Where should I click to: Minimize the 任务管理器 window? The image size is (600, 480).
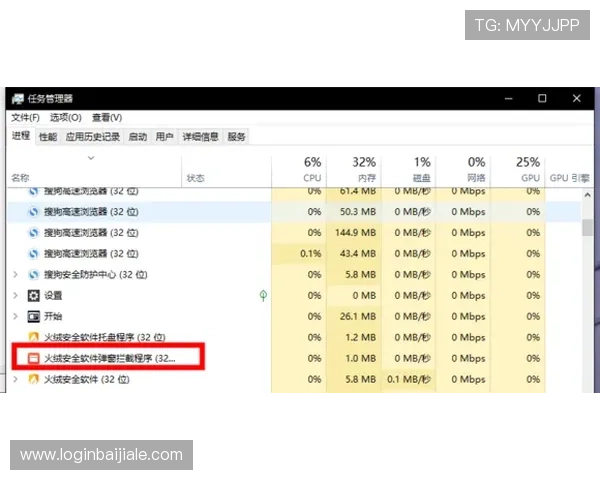click(509, 99)
